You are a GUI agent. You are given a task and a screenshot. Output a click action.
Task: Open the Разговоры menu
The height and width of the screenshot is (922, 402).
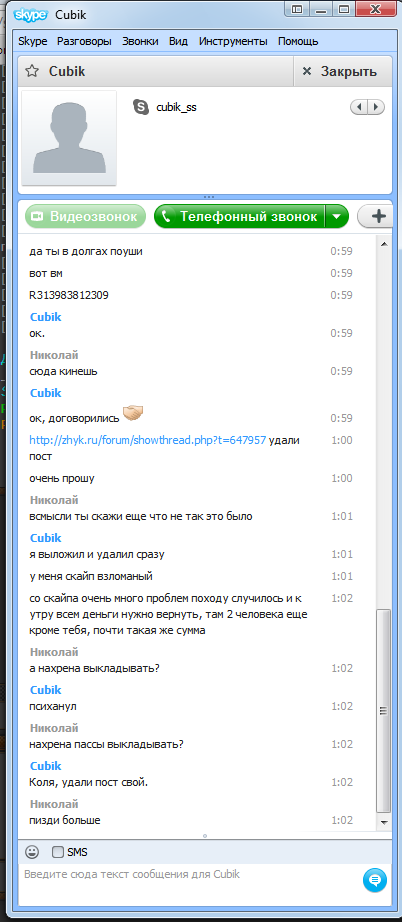click(84, 41)
